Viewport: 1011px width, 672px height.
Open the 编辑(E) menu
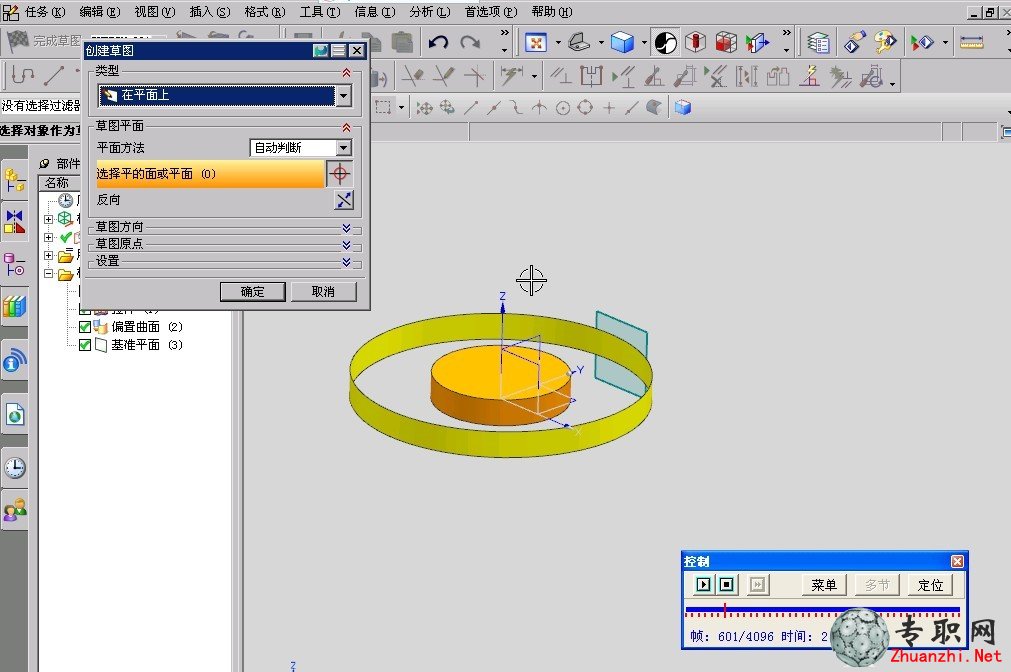(x=100, y=12)
